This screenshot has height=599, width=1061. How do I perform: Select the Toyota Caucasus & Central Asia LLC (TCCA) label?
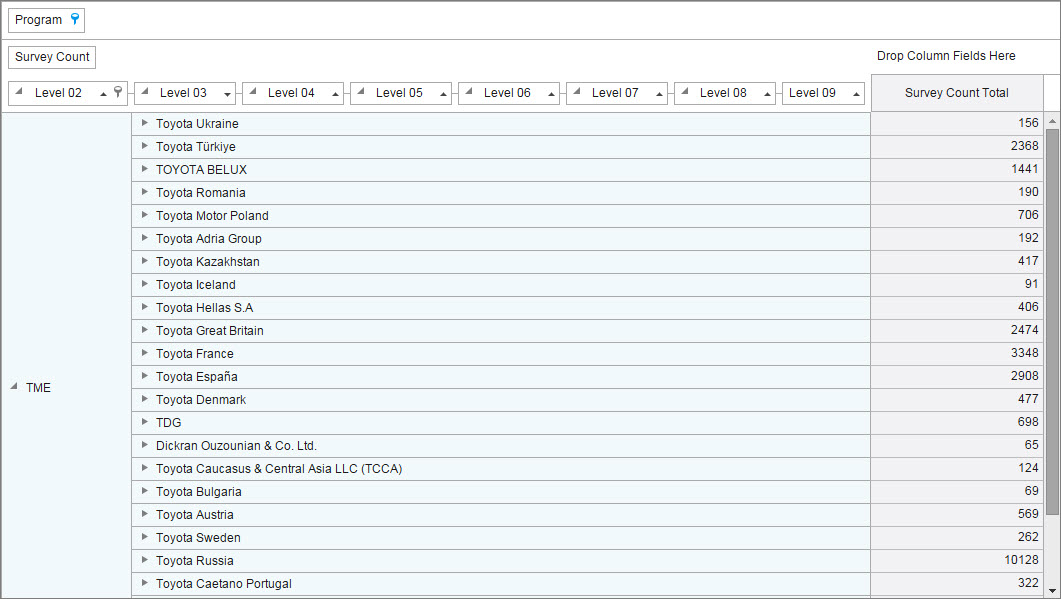pos(279,468)
